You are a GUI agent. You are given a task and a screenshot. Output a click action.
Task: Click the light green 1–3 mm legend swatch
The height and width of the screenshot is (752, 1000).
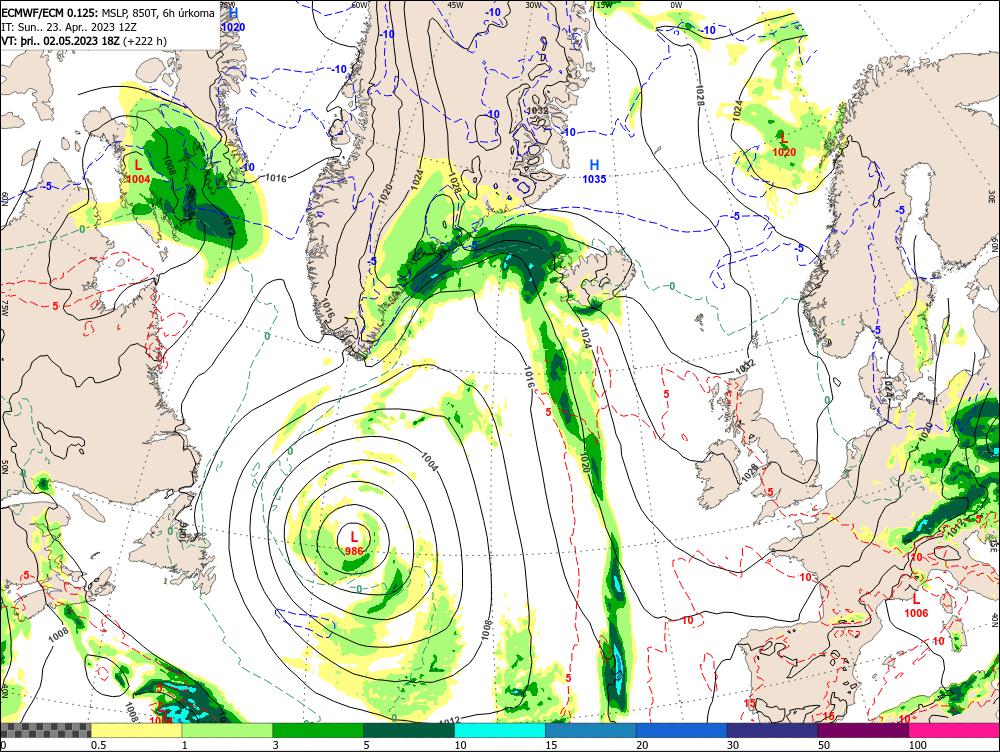[x=226, y=730]
